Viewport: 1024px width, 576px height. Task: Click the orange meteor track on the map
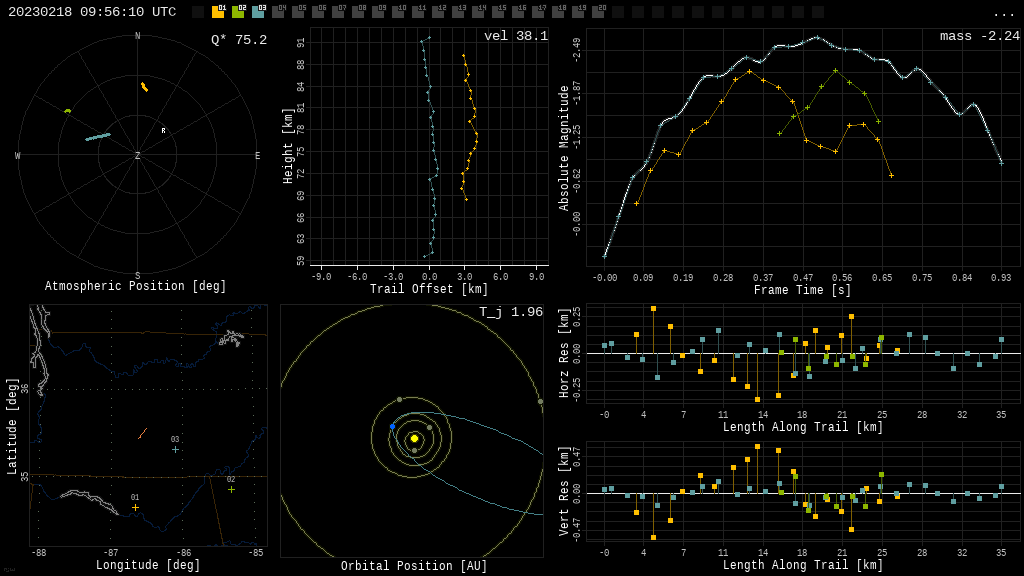pyautogui.click(x=143, y=433)
